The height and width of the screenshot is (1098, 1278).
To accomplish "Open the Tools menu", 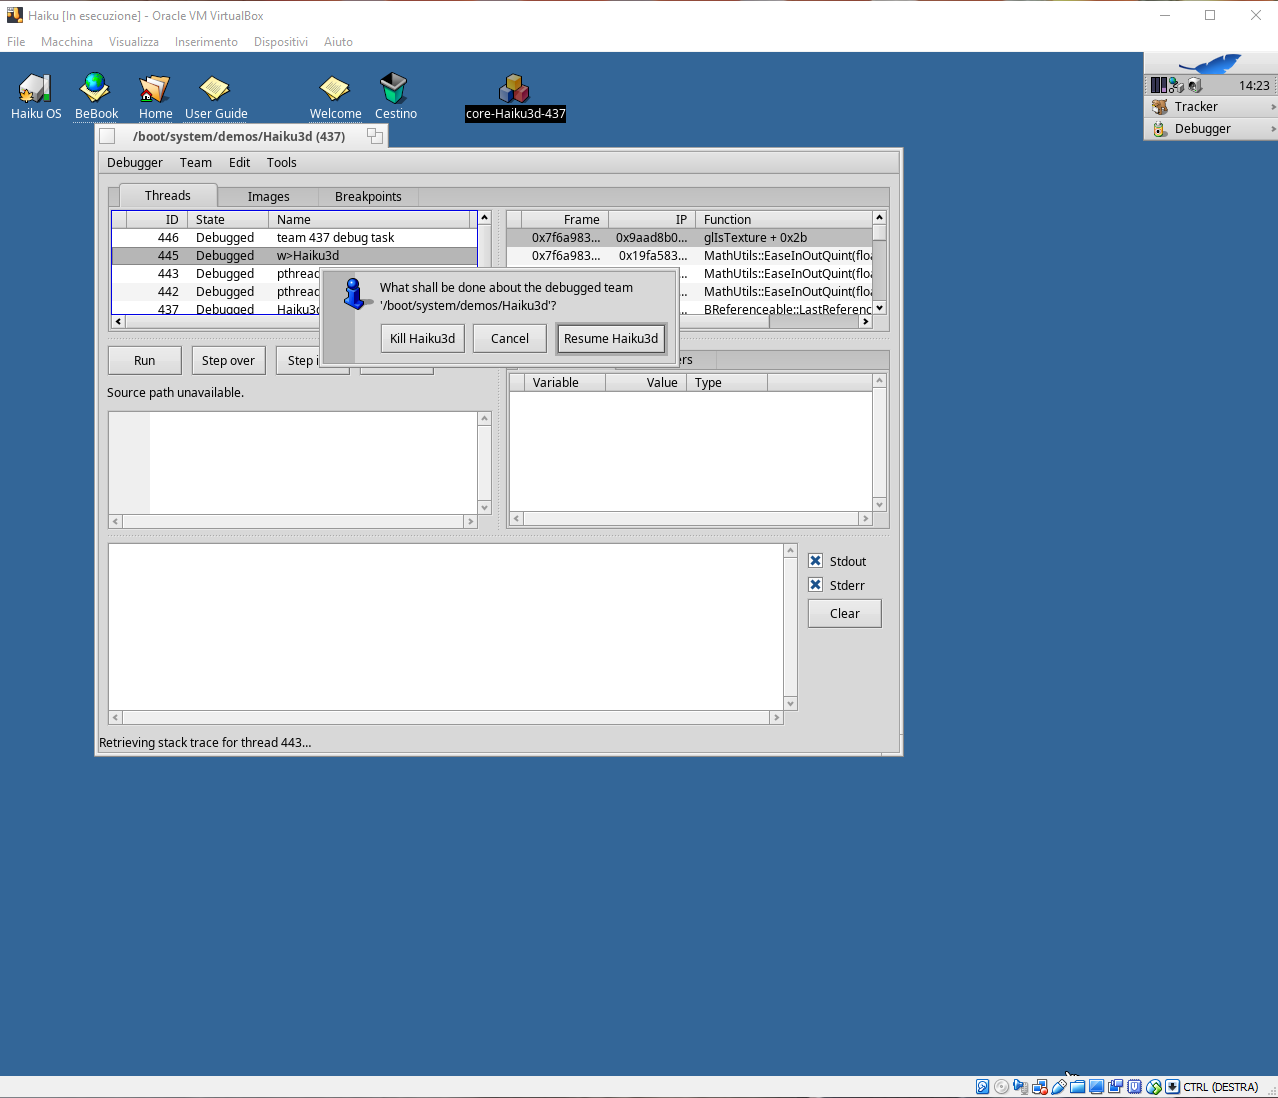I will [281, 163].
